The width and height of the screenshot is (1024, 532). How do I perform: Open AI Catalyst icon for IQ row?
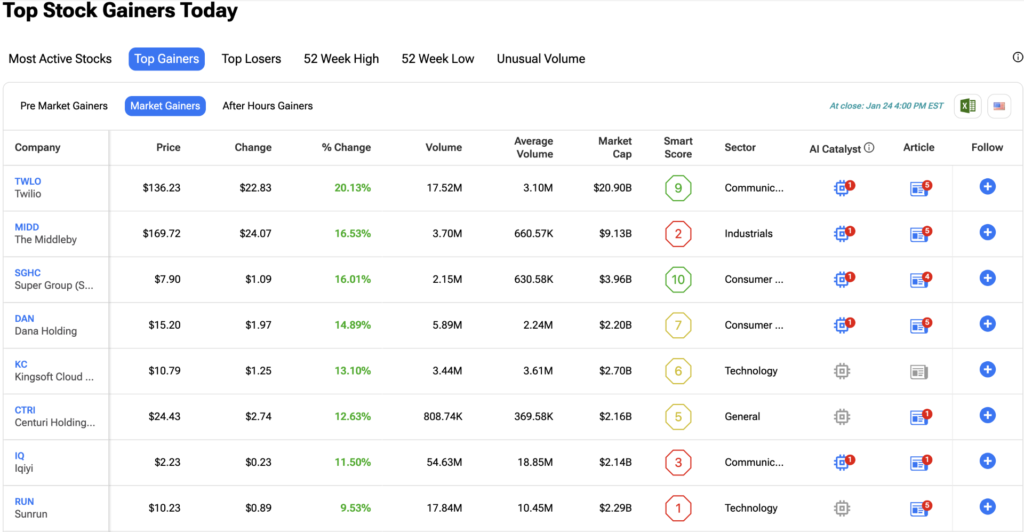[844, 462]
